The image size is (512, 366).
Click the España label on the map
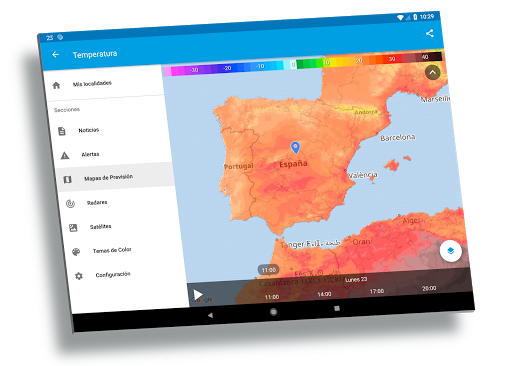pyautogui.click(x=293, y=164)
